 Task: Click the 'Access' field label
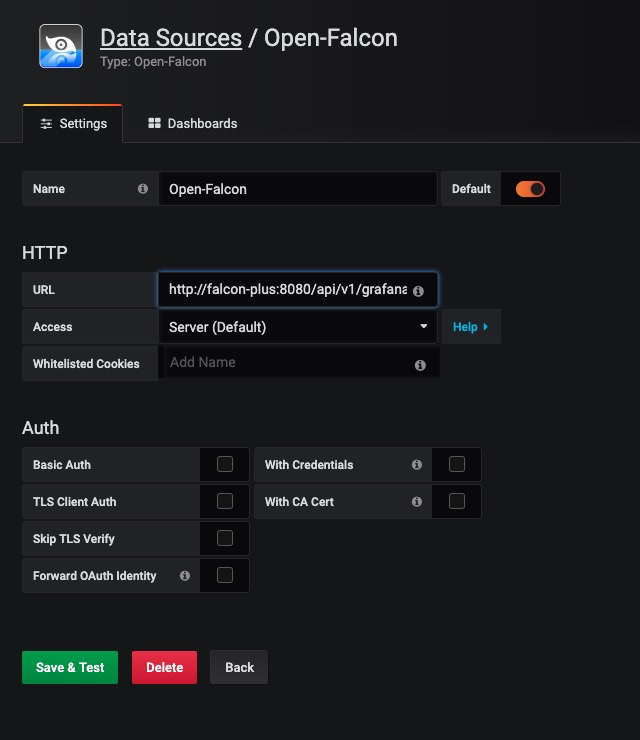(52, 327)
